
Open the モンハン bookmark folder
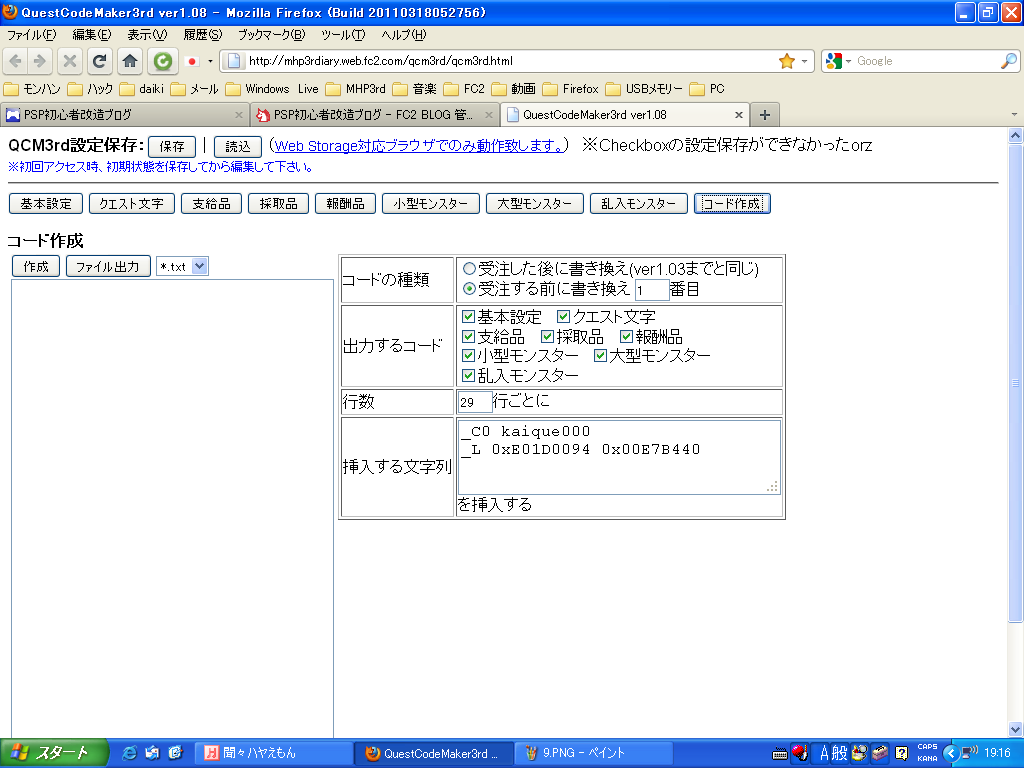click(x=33, y=89)
